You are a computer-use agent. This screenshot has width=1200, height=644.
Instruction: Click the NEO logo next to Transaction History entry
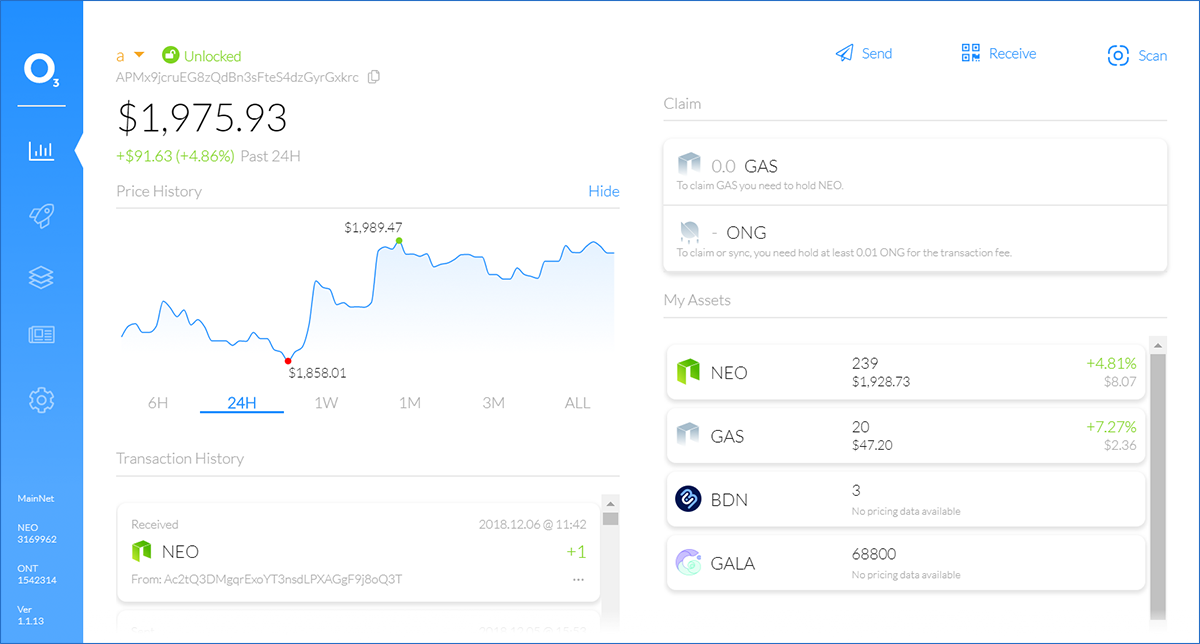coord(142,551)
